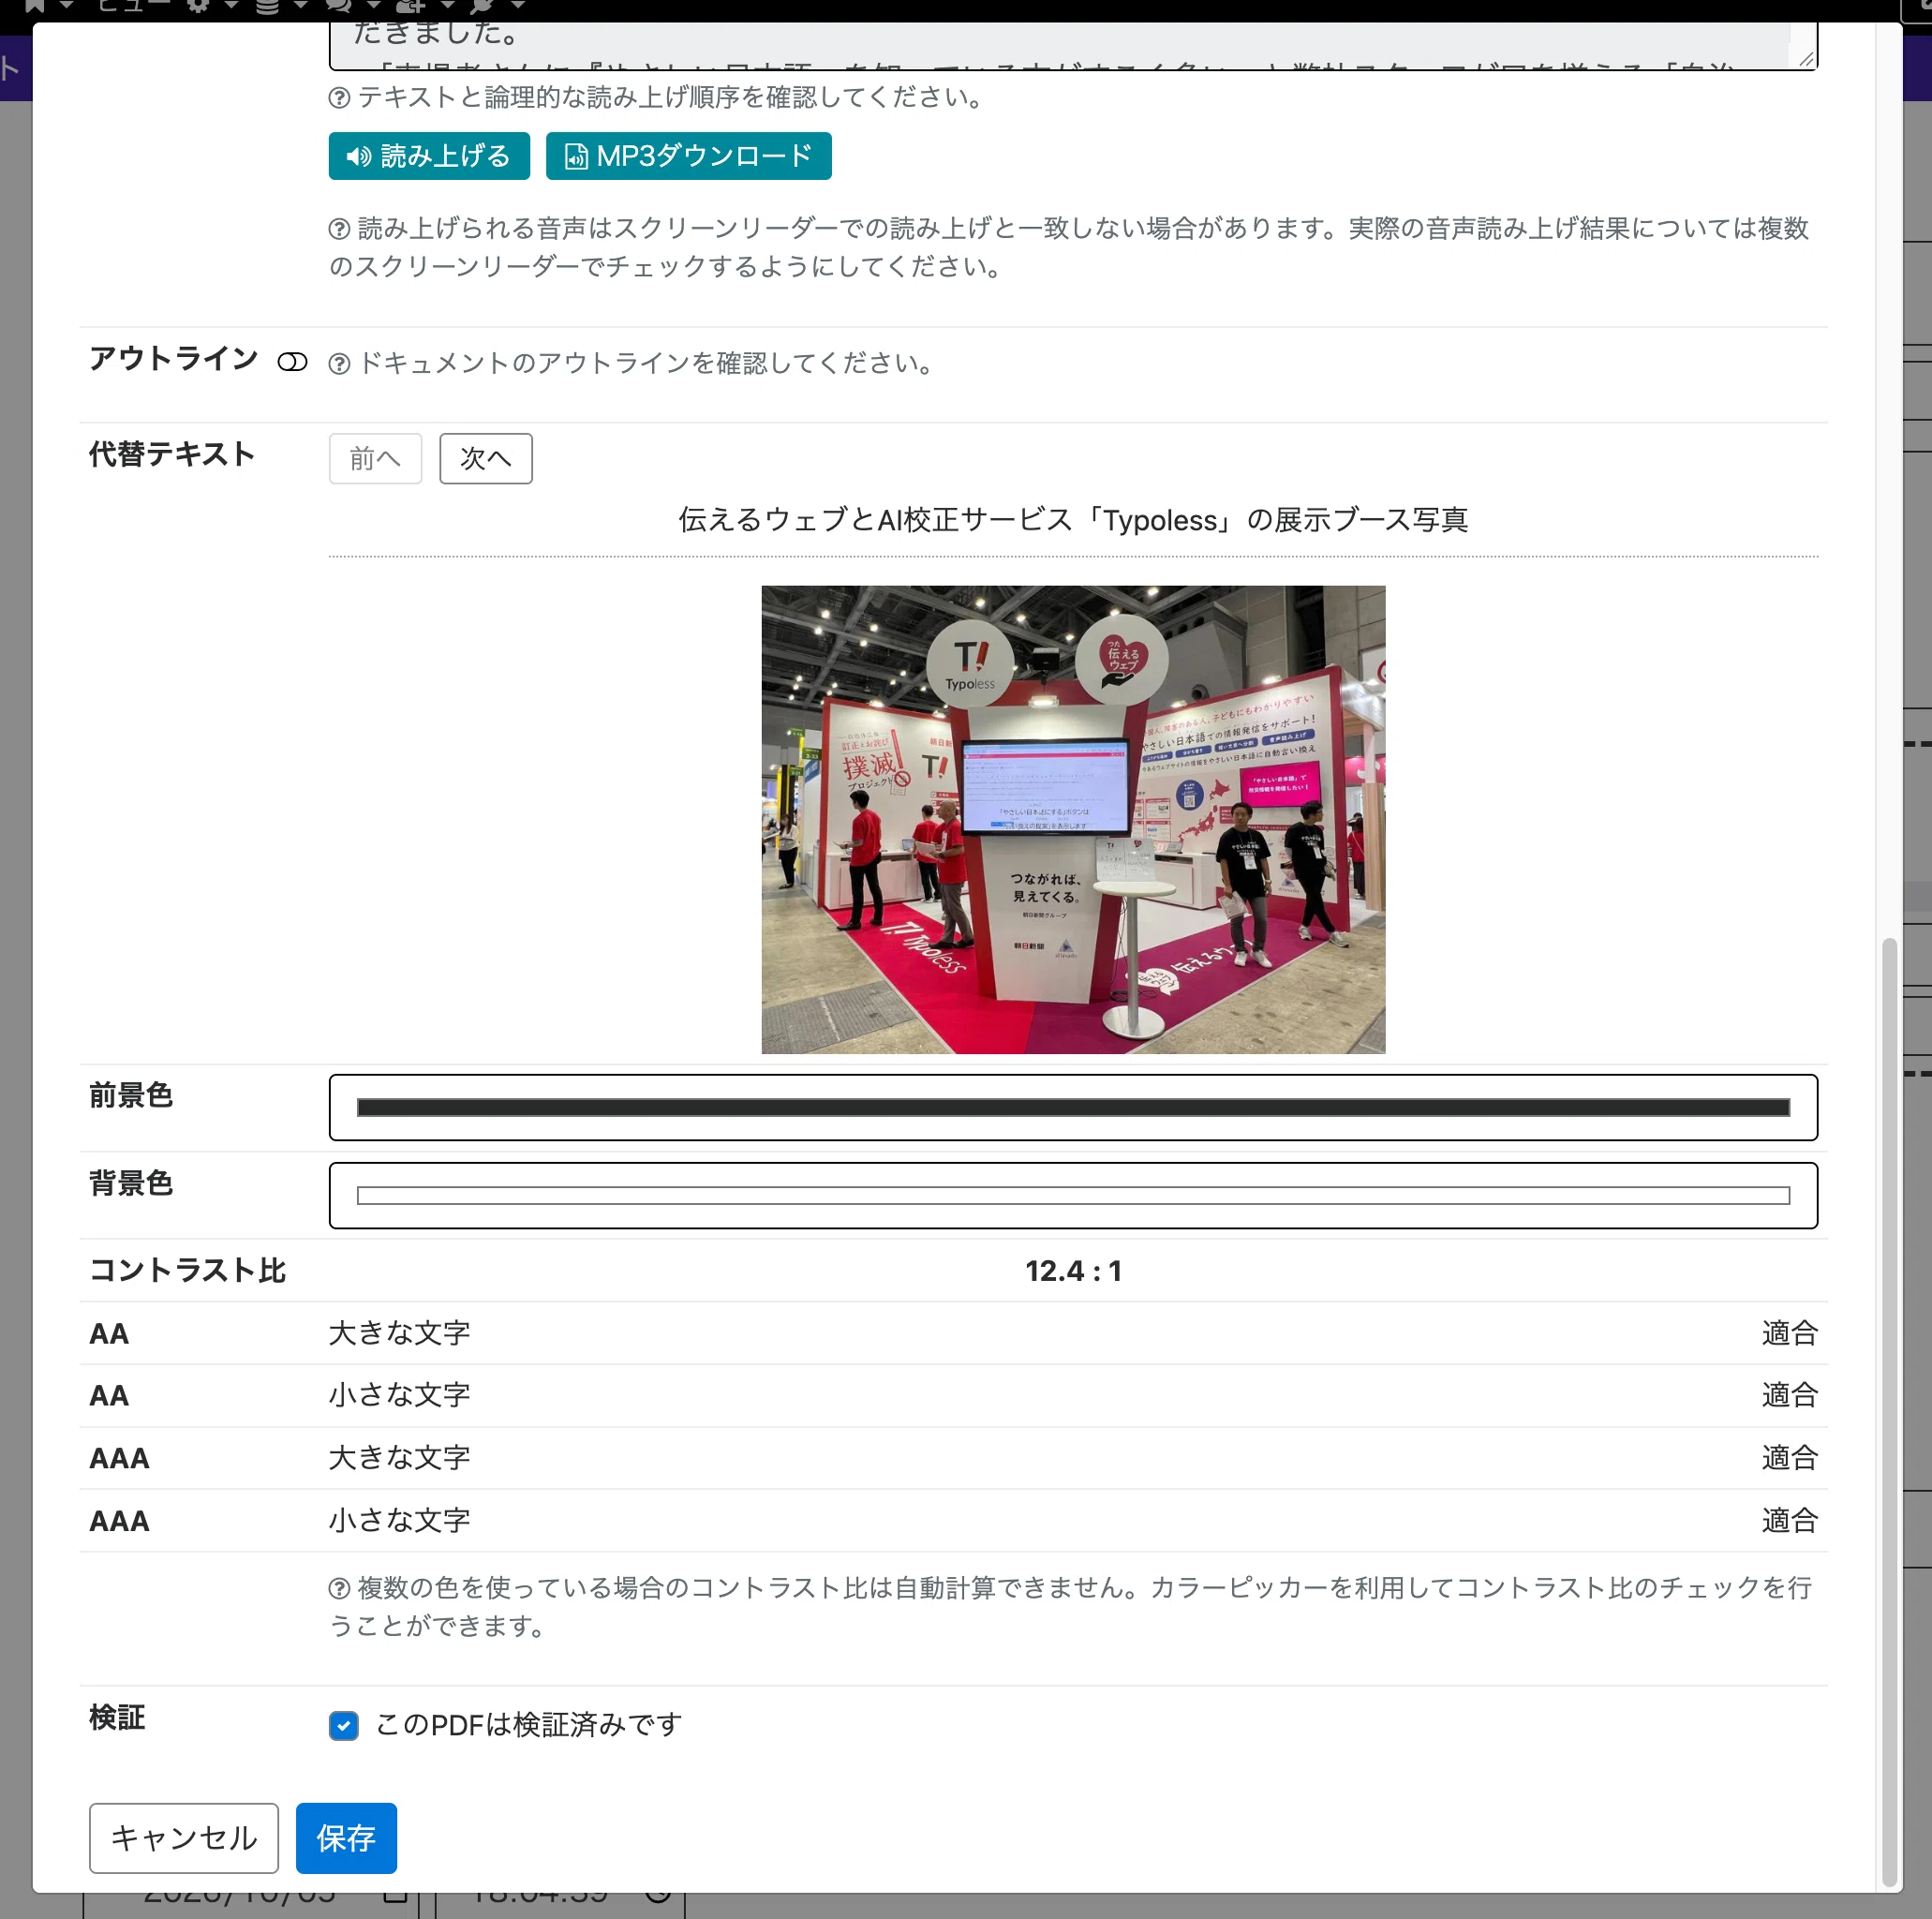Screen dimensions: 1932x1919
Task: Click the MP3ダウンロード button
Action: pyautogui.click(x=688, y=156)
